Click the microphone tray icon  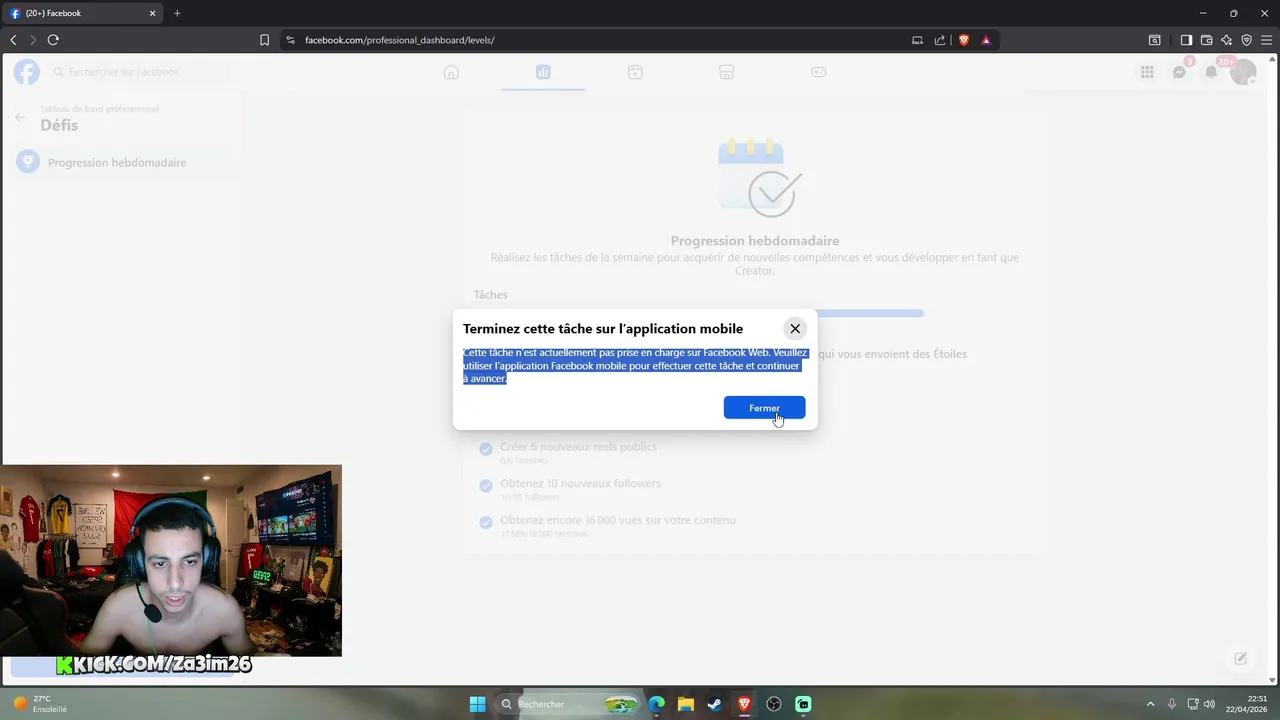[x=1172, y=704]
